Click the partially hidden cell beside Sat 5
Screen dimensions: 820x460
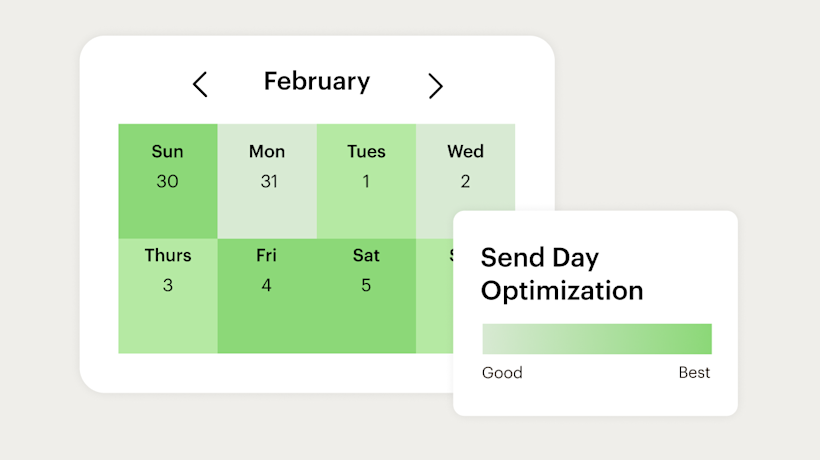pyautogui.click(x=434, y=300)
